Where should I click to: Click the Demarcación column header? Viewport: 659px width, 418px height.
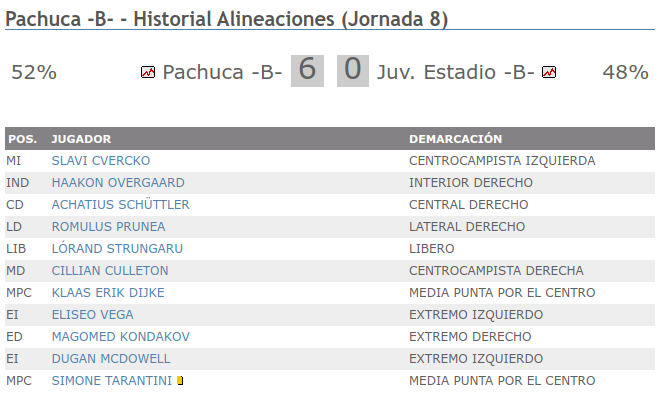pyautogui.click(x=455, y=139)
